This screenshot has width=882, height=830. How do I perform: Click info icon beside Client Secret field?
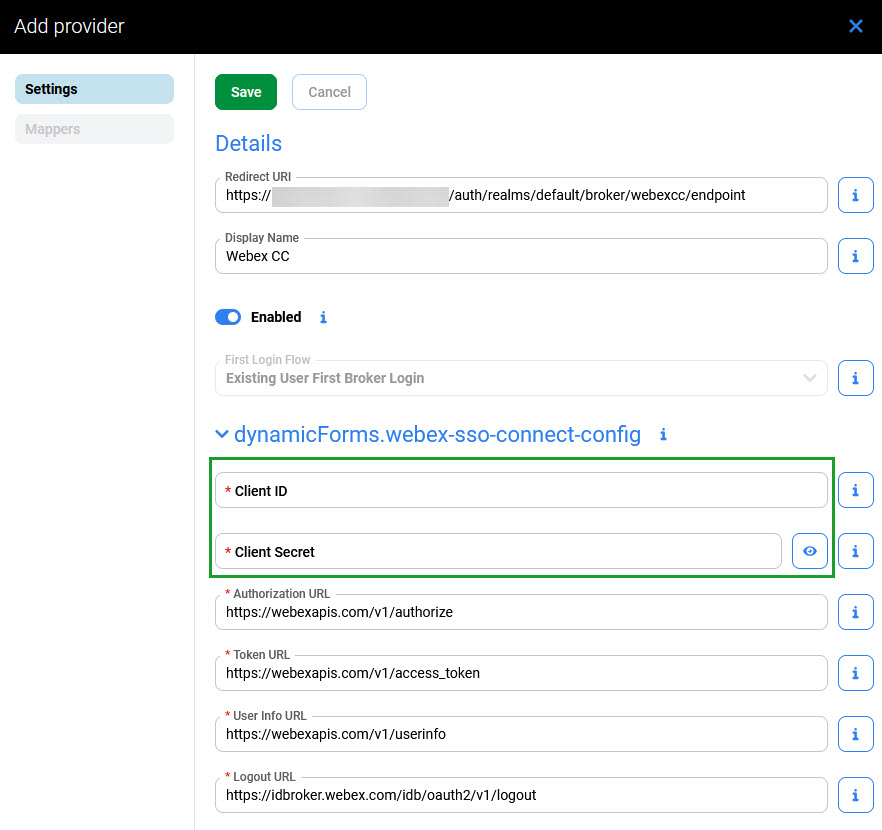point(855,551)
